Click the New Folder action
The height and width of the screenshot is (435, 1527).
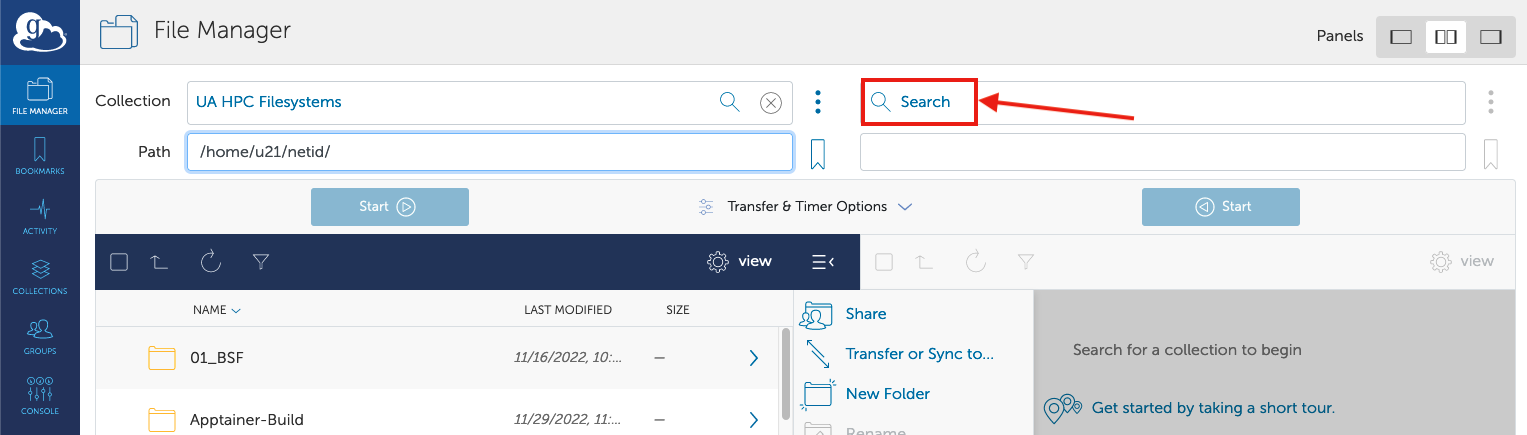tap(866, 394)
